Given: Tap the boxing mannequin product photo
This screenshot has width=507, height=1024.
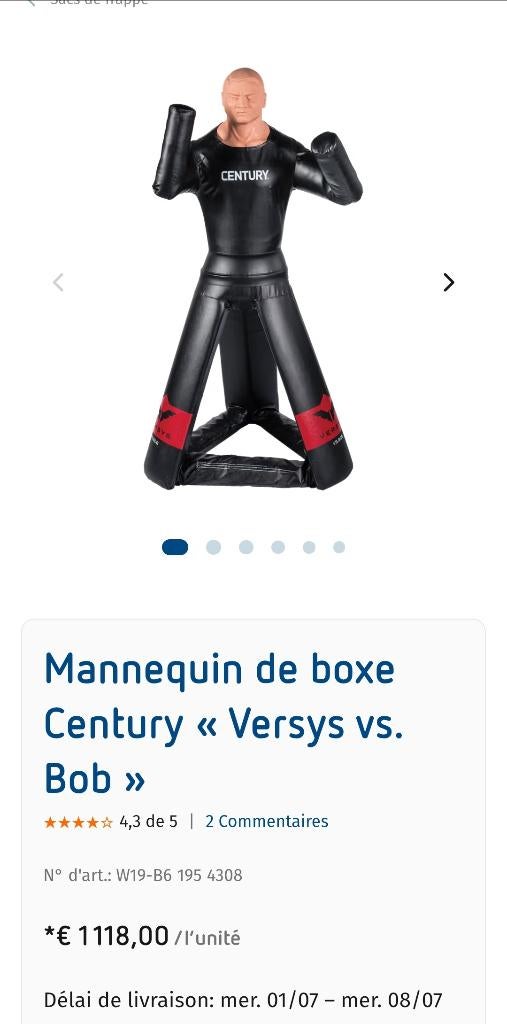Looking at the screenshot, I should [254, 278].
